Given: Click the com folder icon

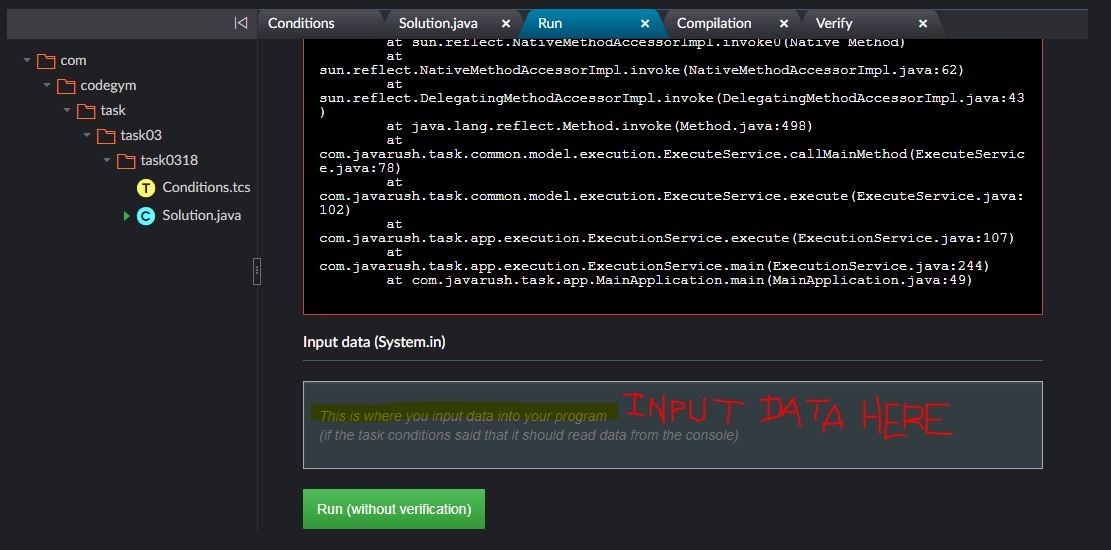Looking at the screenshot, I should (46, 61).
